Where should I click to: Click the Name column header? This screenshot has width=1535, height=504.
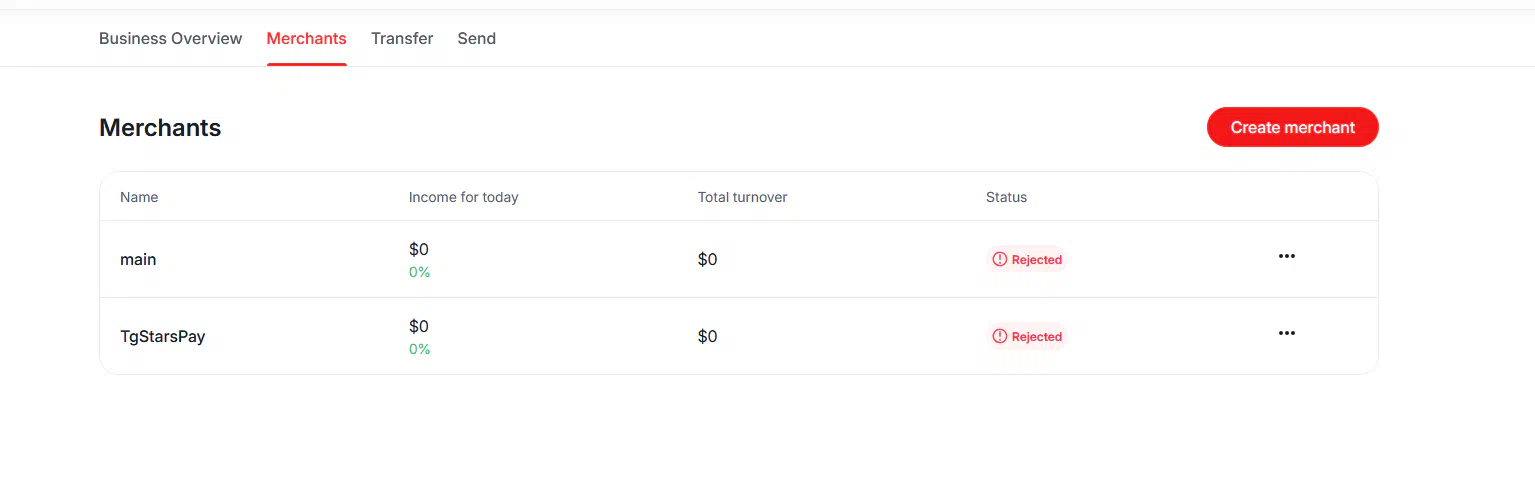click(139, 197)
